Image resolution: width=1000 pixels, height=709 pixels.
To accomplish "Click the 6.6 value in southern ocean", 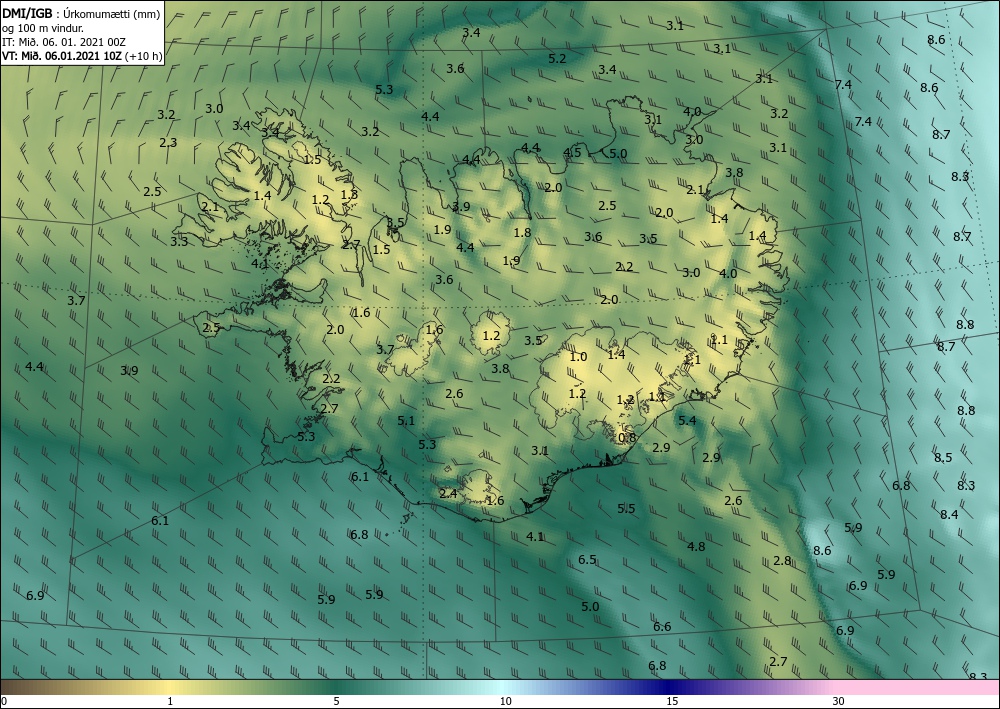I will (662, 627).
